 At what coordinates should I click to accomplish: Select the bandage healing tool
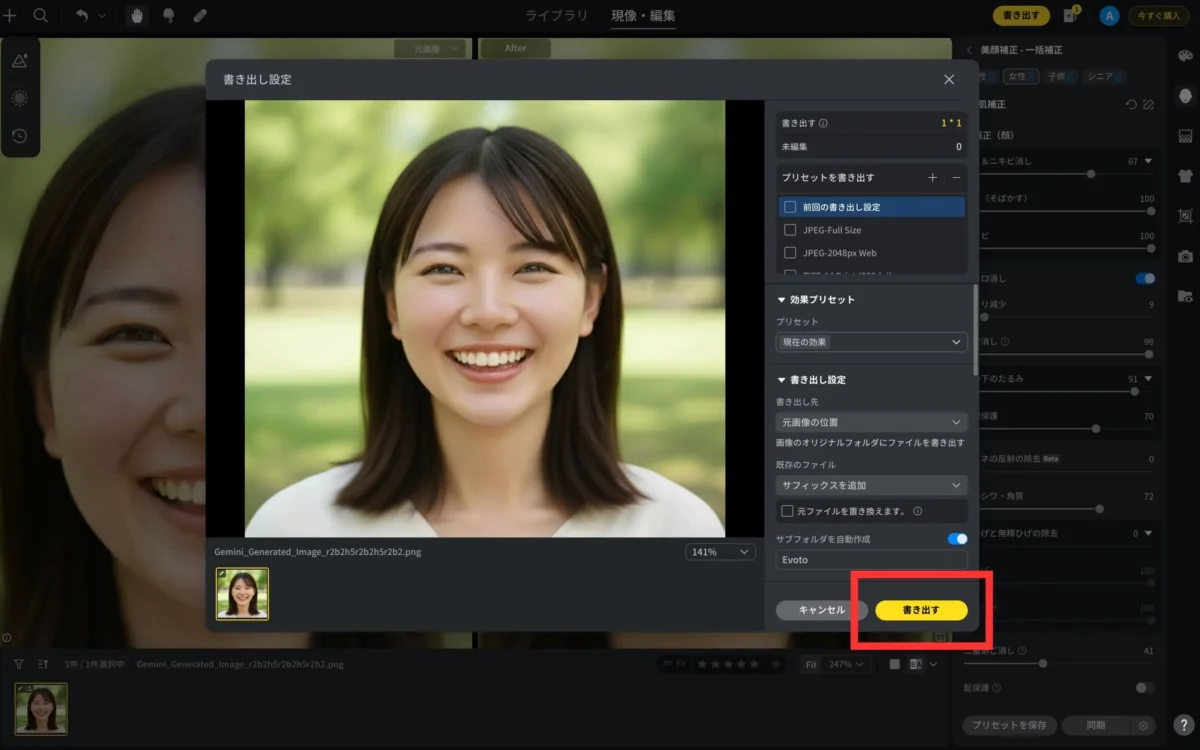[x=200, y=15]
